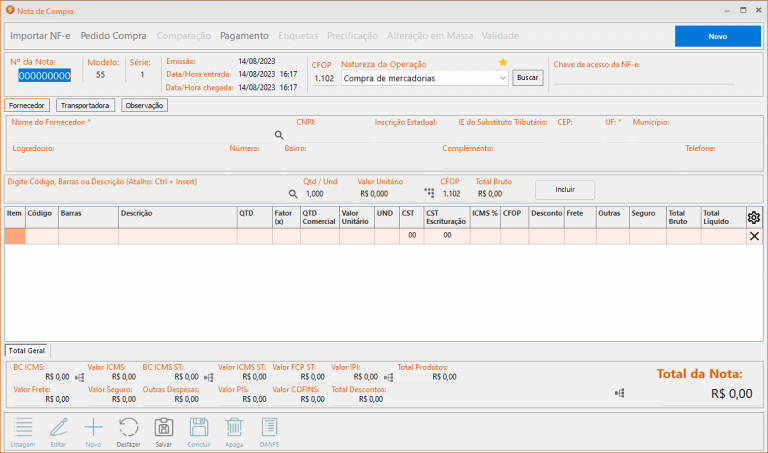Open Pagamento menu
The height and width of the screenshot is (453, 768).
[244, 36]
